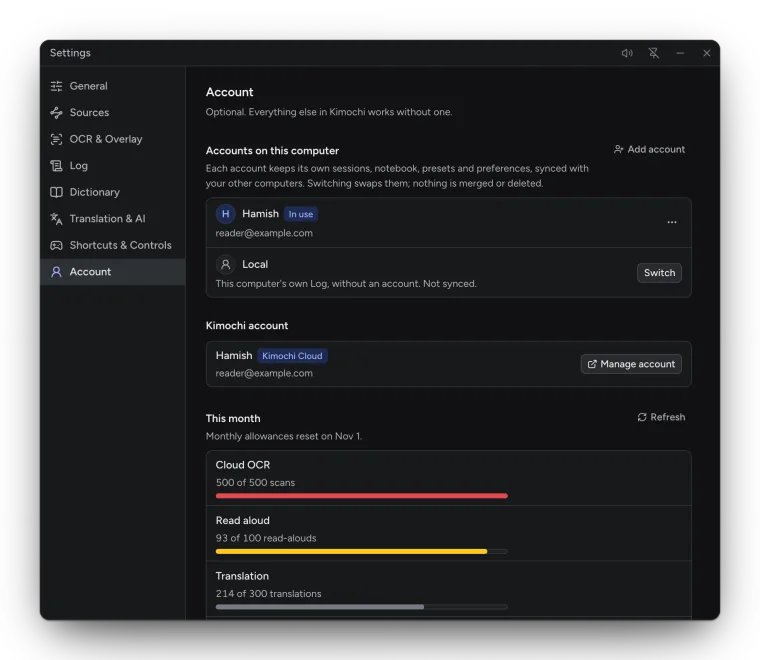Select the Account label in sidebar

pos(90,272)
